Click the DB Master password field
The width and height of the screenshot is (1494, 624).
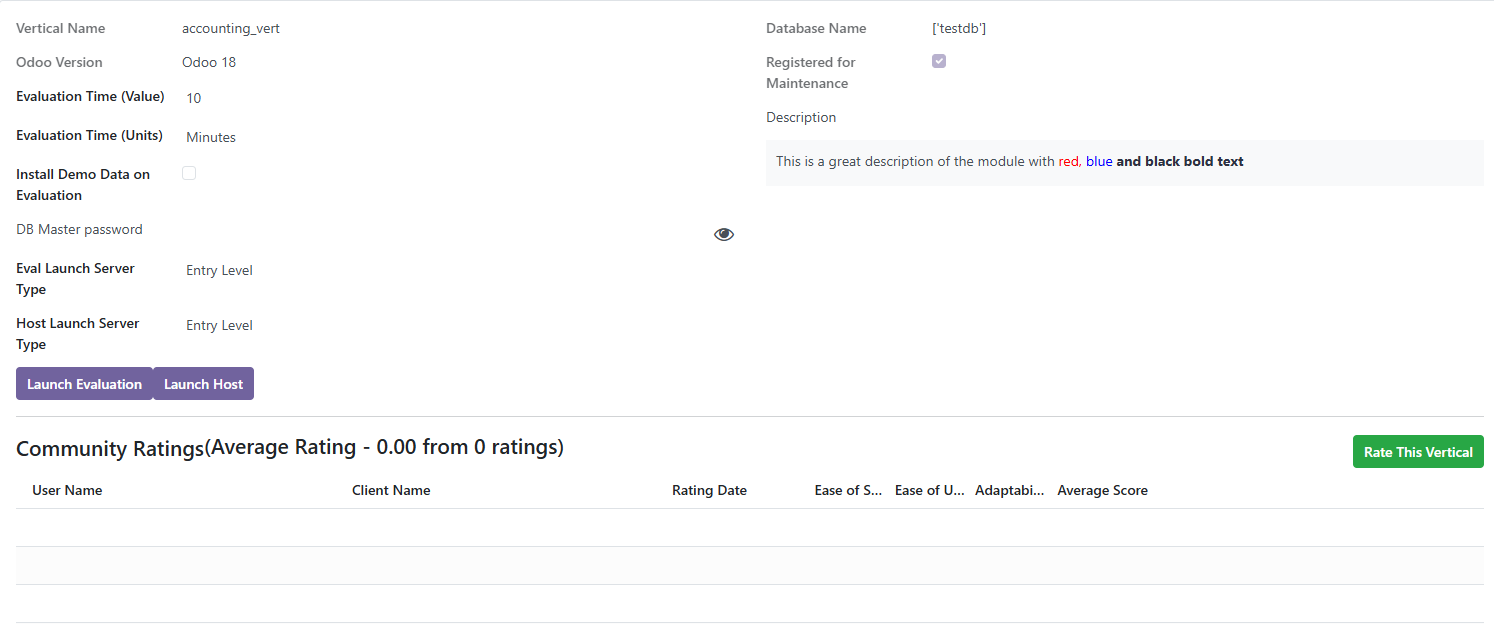(x=445, y=233)
